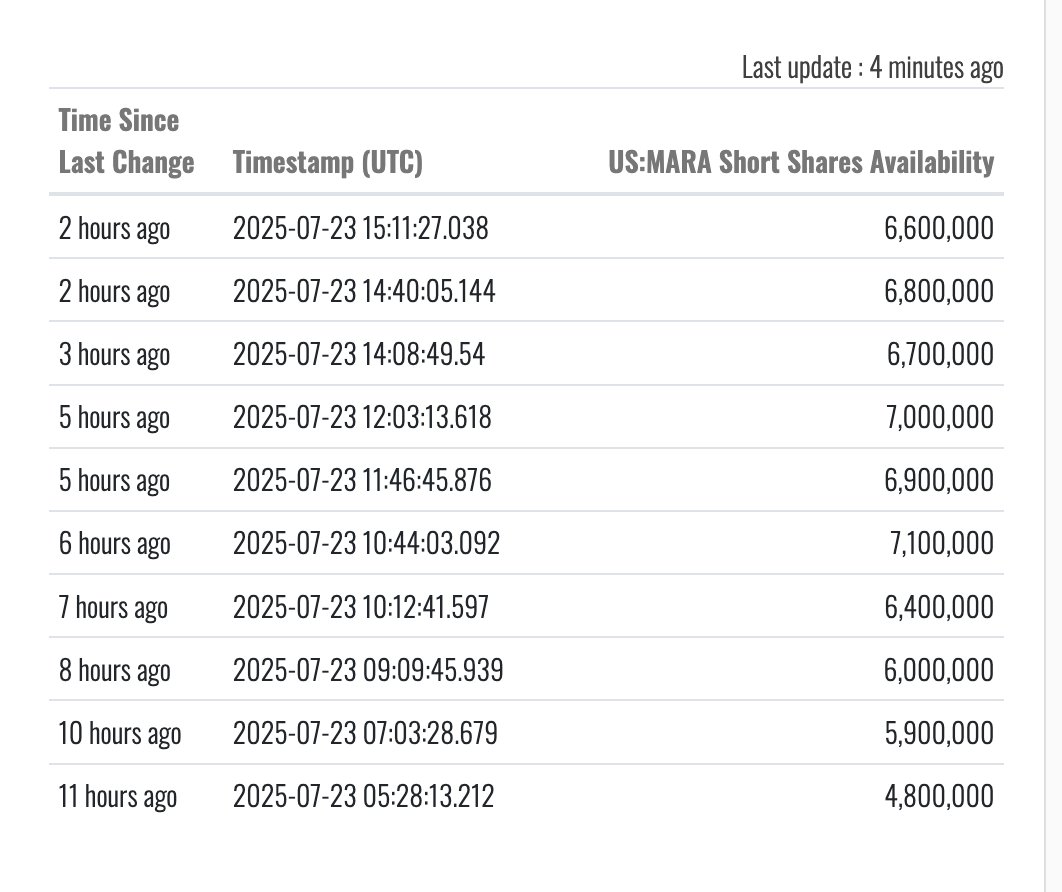Click the 6,700,000 availability value

(940, 354)
